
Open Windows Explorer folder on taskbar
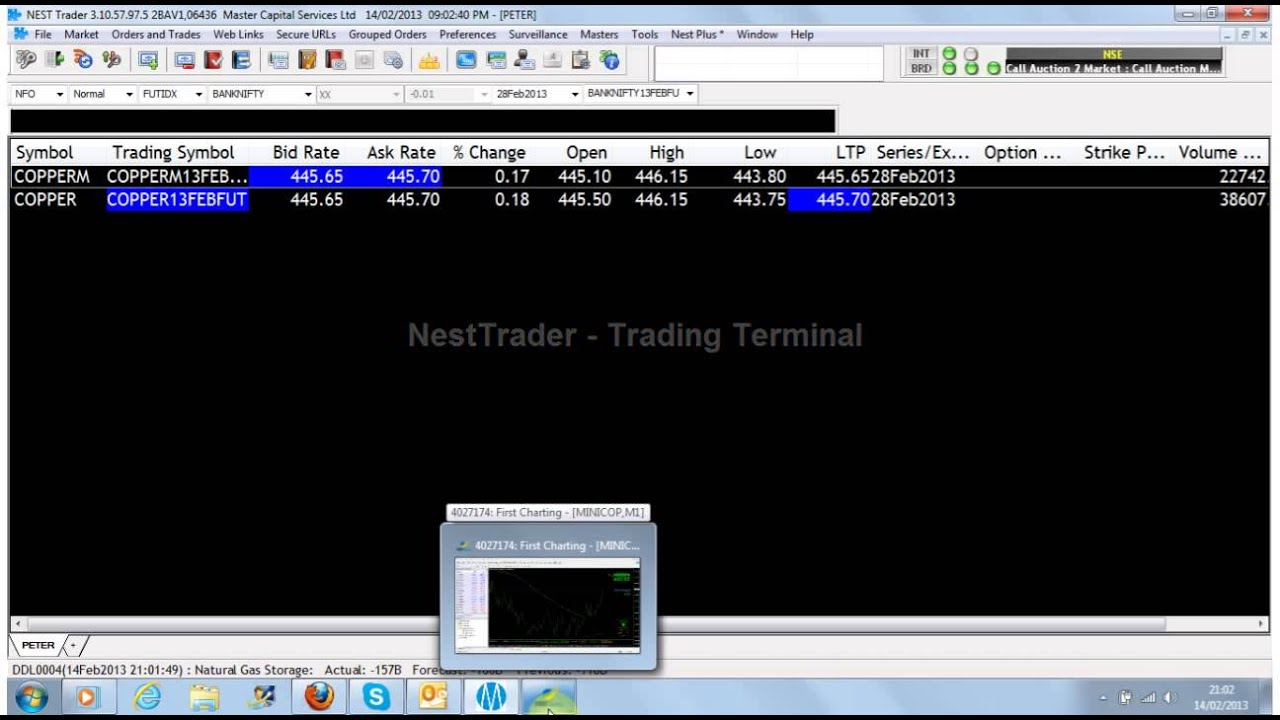click(204, 696)
